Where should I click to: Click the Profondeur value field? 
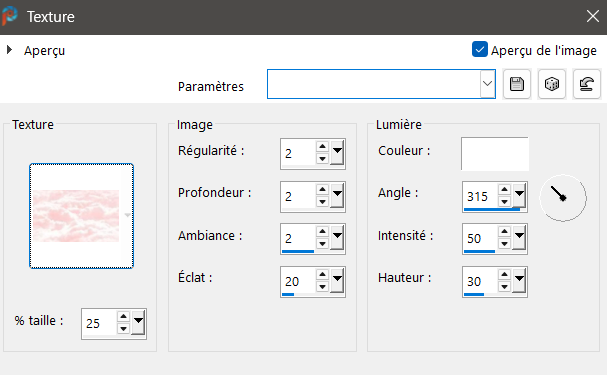tap(298, 196)
